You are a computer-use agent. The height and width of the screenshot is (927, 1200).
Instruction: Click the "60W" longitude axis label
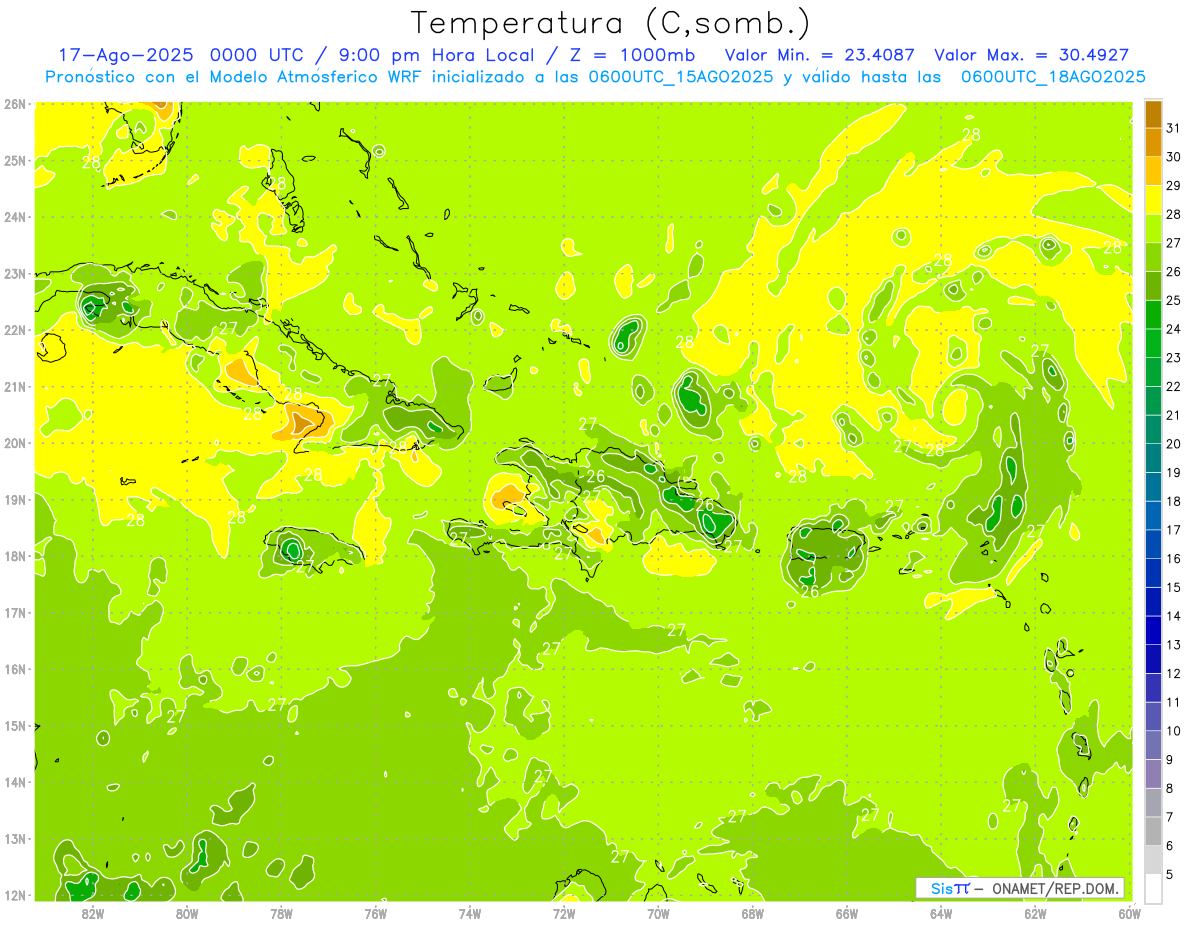click(1130, 913)
